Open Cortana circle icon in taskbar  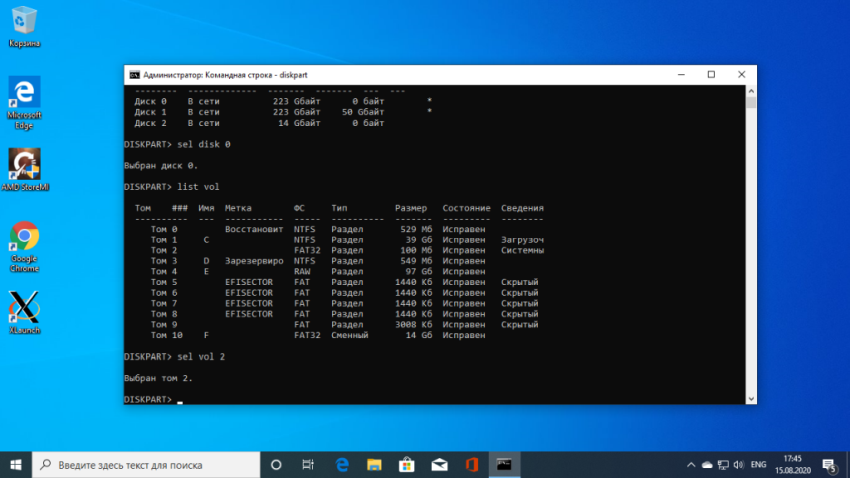click(277, 465)
